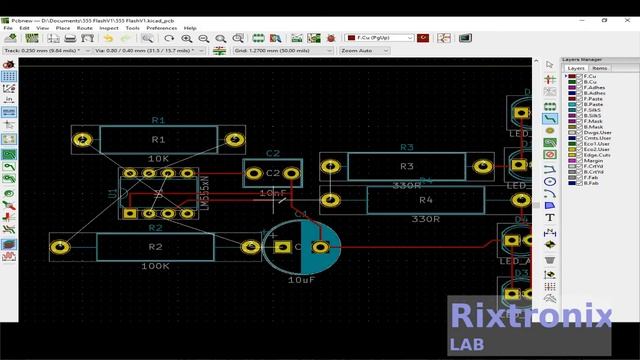This screenshot has height=360, width=640.
Task: Open the Board setup icon
Action: pyautogui.click(x=32, y=38)
